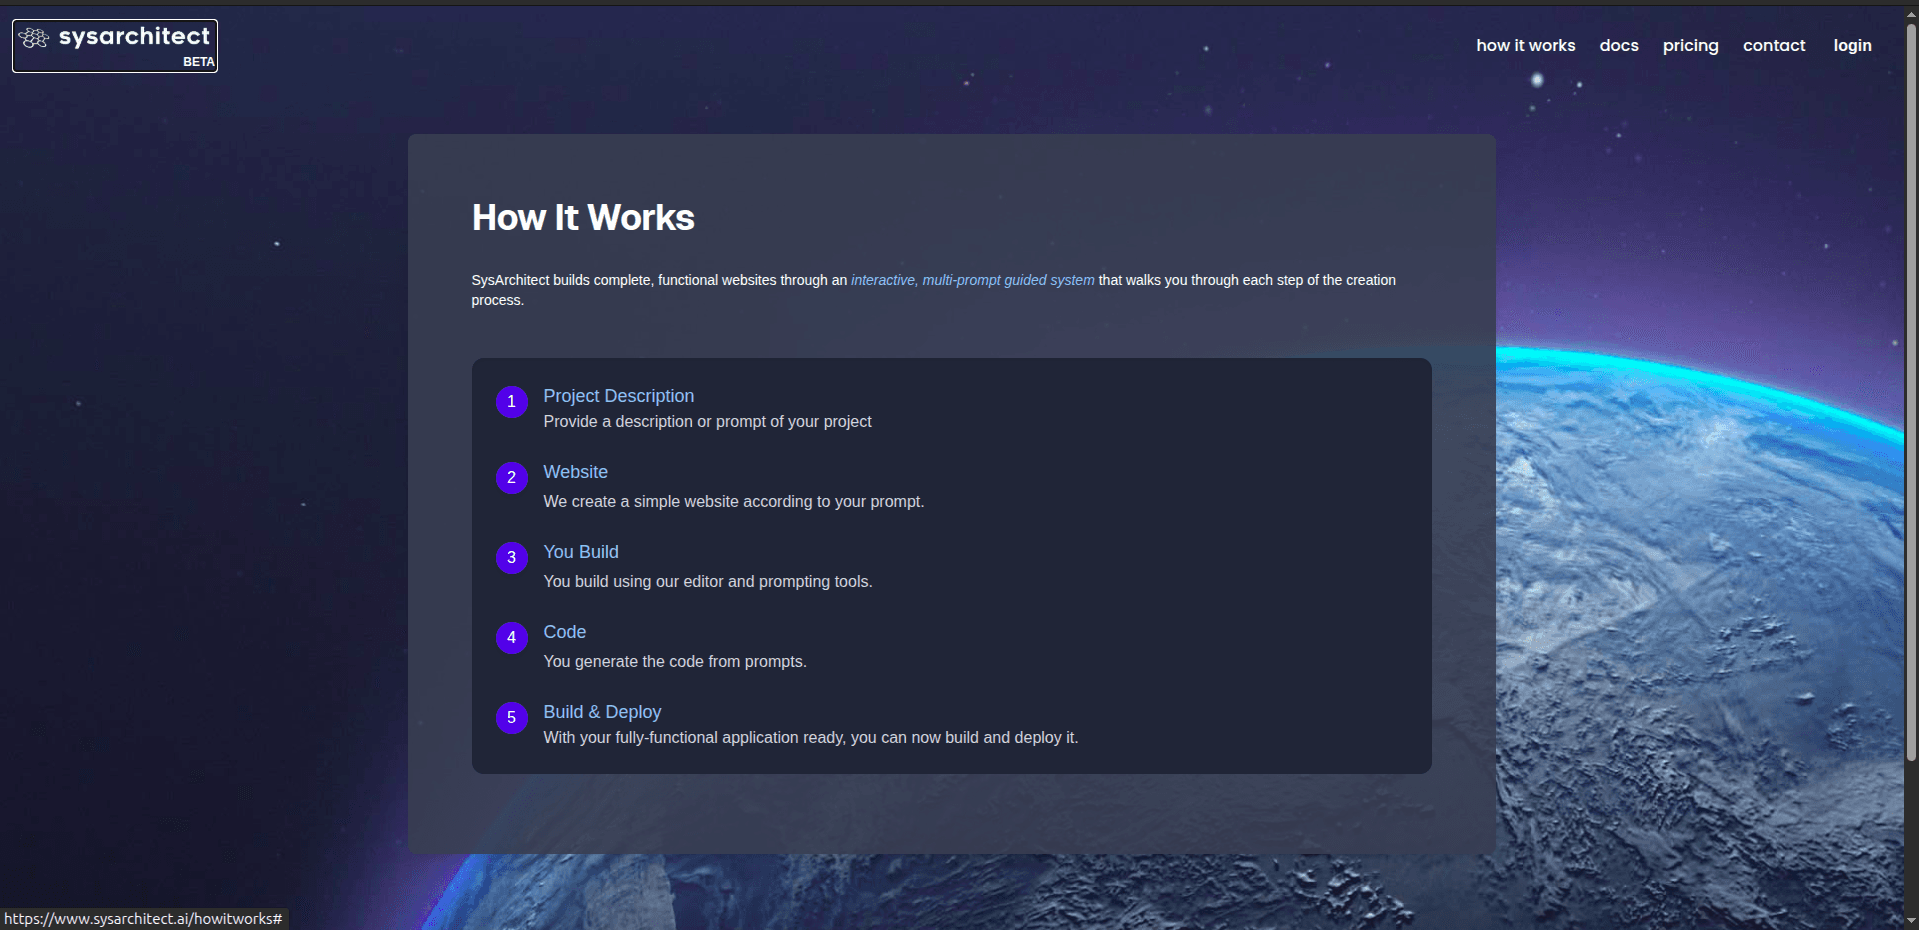Click step number 2 circle

pos(512,478)
